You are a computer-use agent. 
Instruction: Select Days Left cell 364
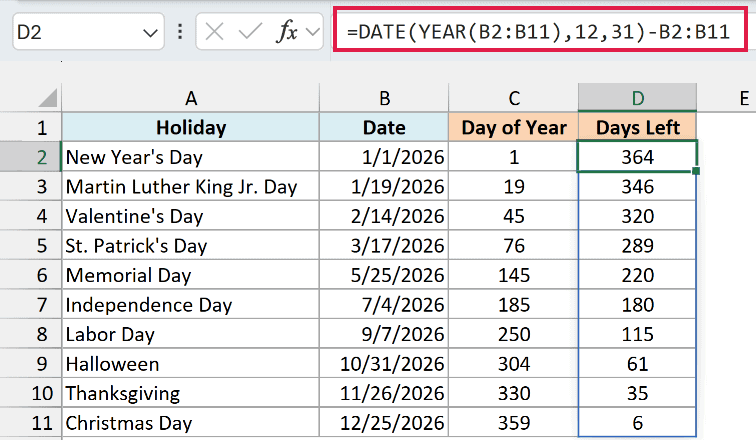[x=637, y=157]
